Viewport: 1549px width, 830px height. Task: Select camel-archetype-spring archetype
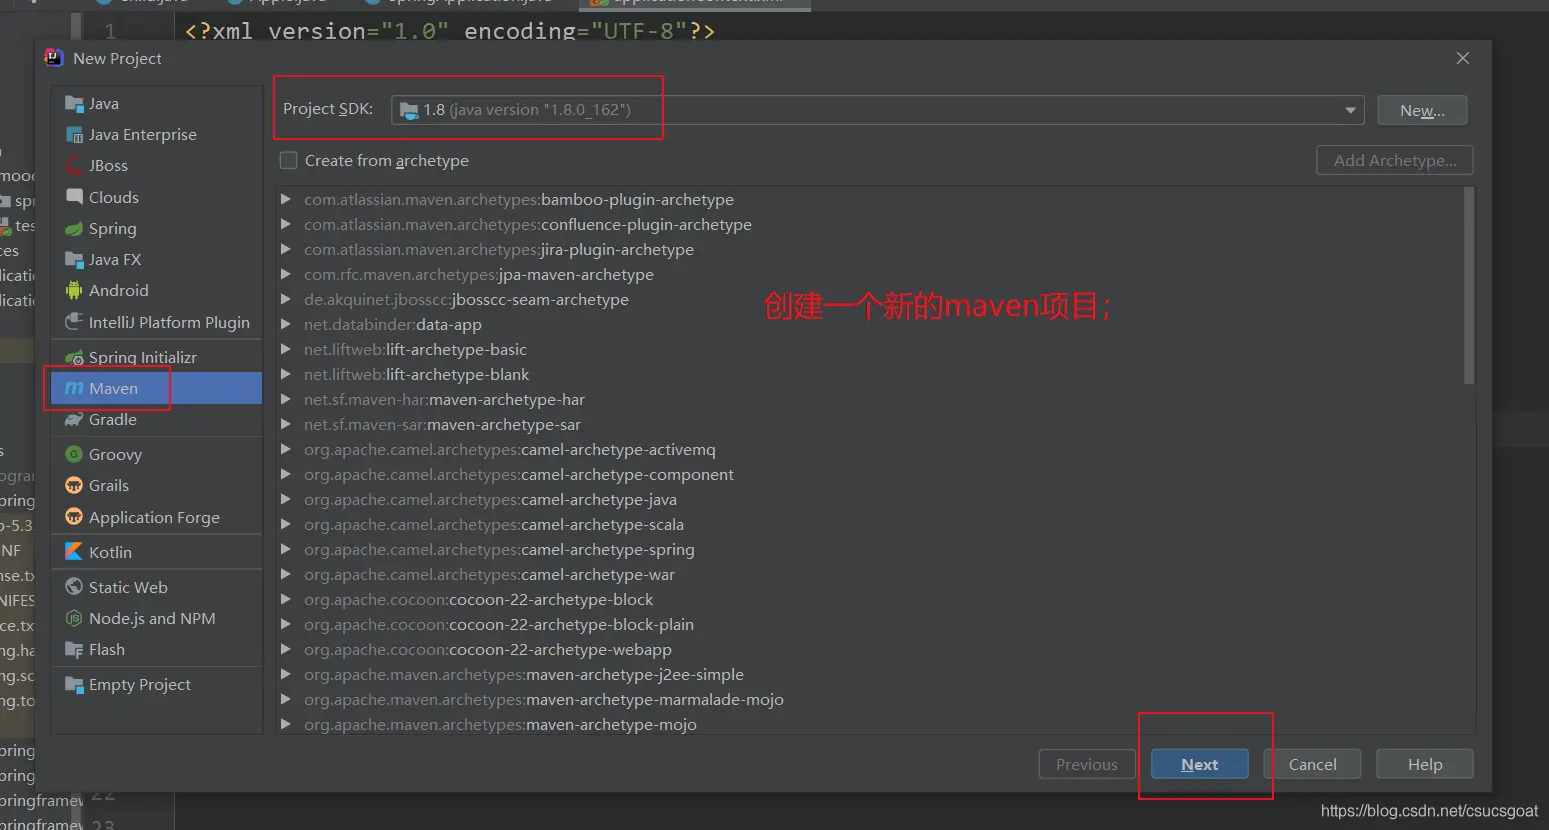click(x=499, y=549)
